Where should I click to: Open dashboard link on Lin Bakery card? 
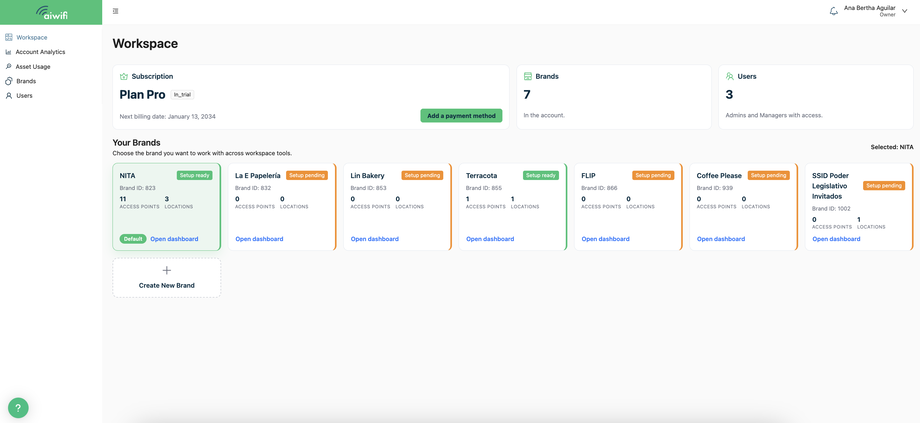(x=374, y=239)
